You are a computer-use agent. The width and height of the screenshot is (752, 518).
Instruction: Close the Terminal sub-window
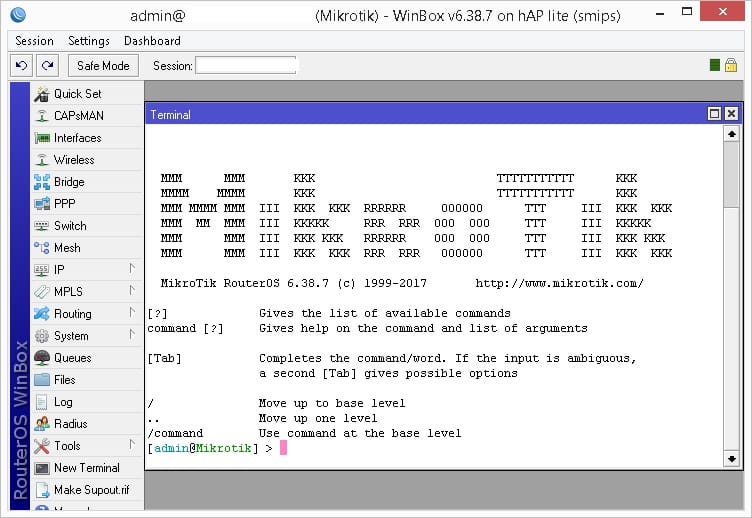point(731,114)
